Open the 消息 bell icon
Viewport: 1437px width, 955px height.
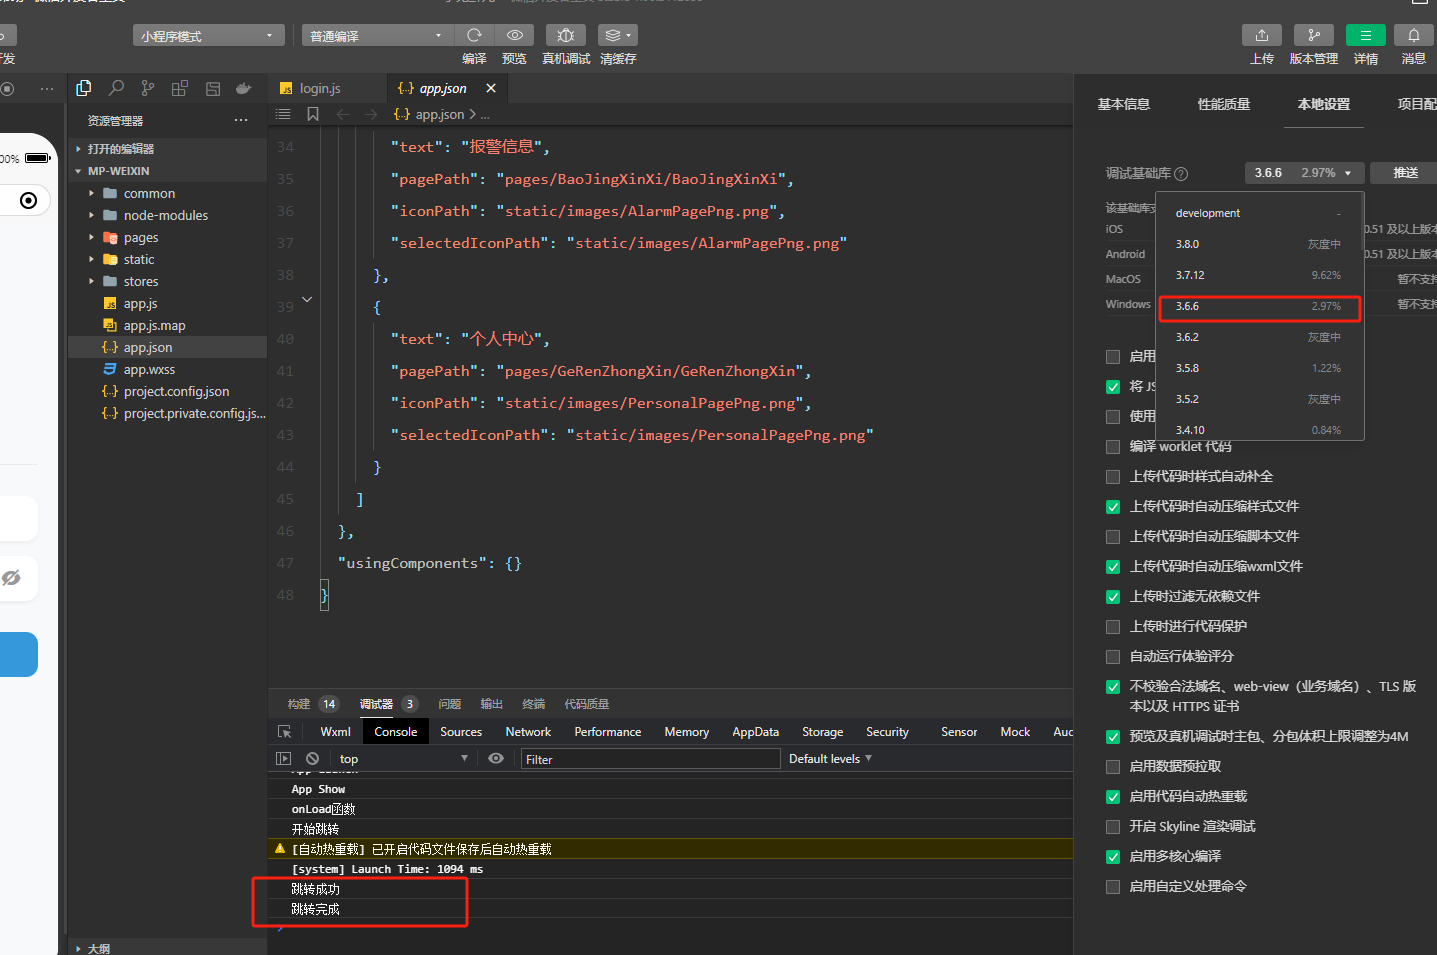tap(1414, 35)
